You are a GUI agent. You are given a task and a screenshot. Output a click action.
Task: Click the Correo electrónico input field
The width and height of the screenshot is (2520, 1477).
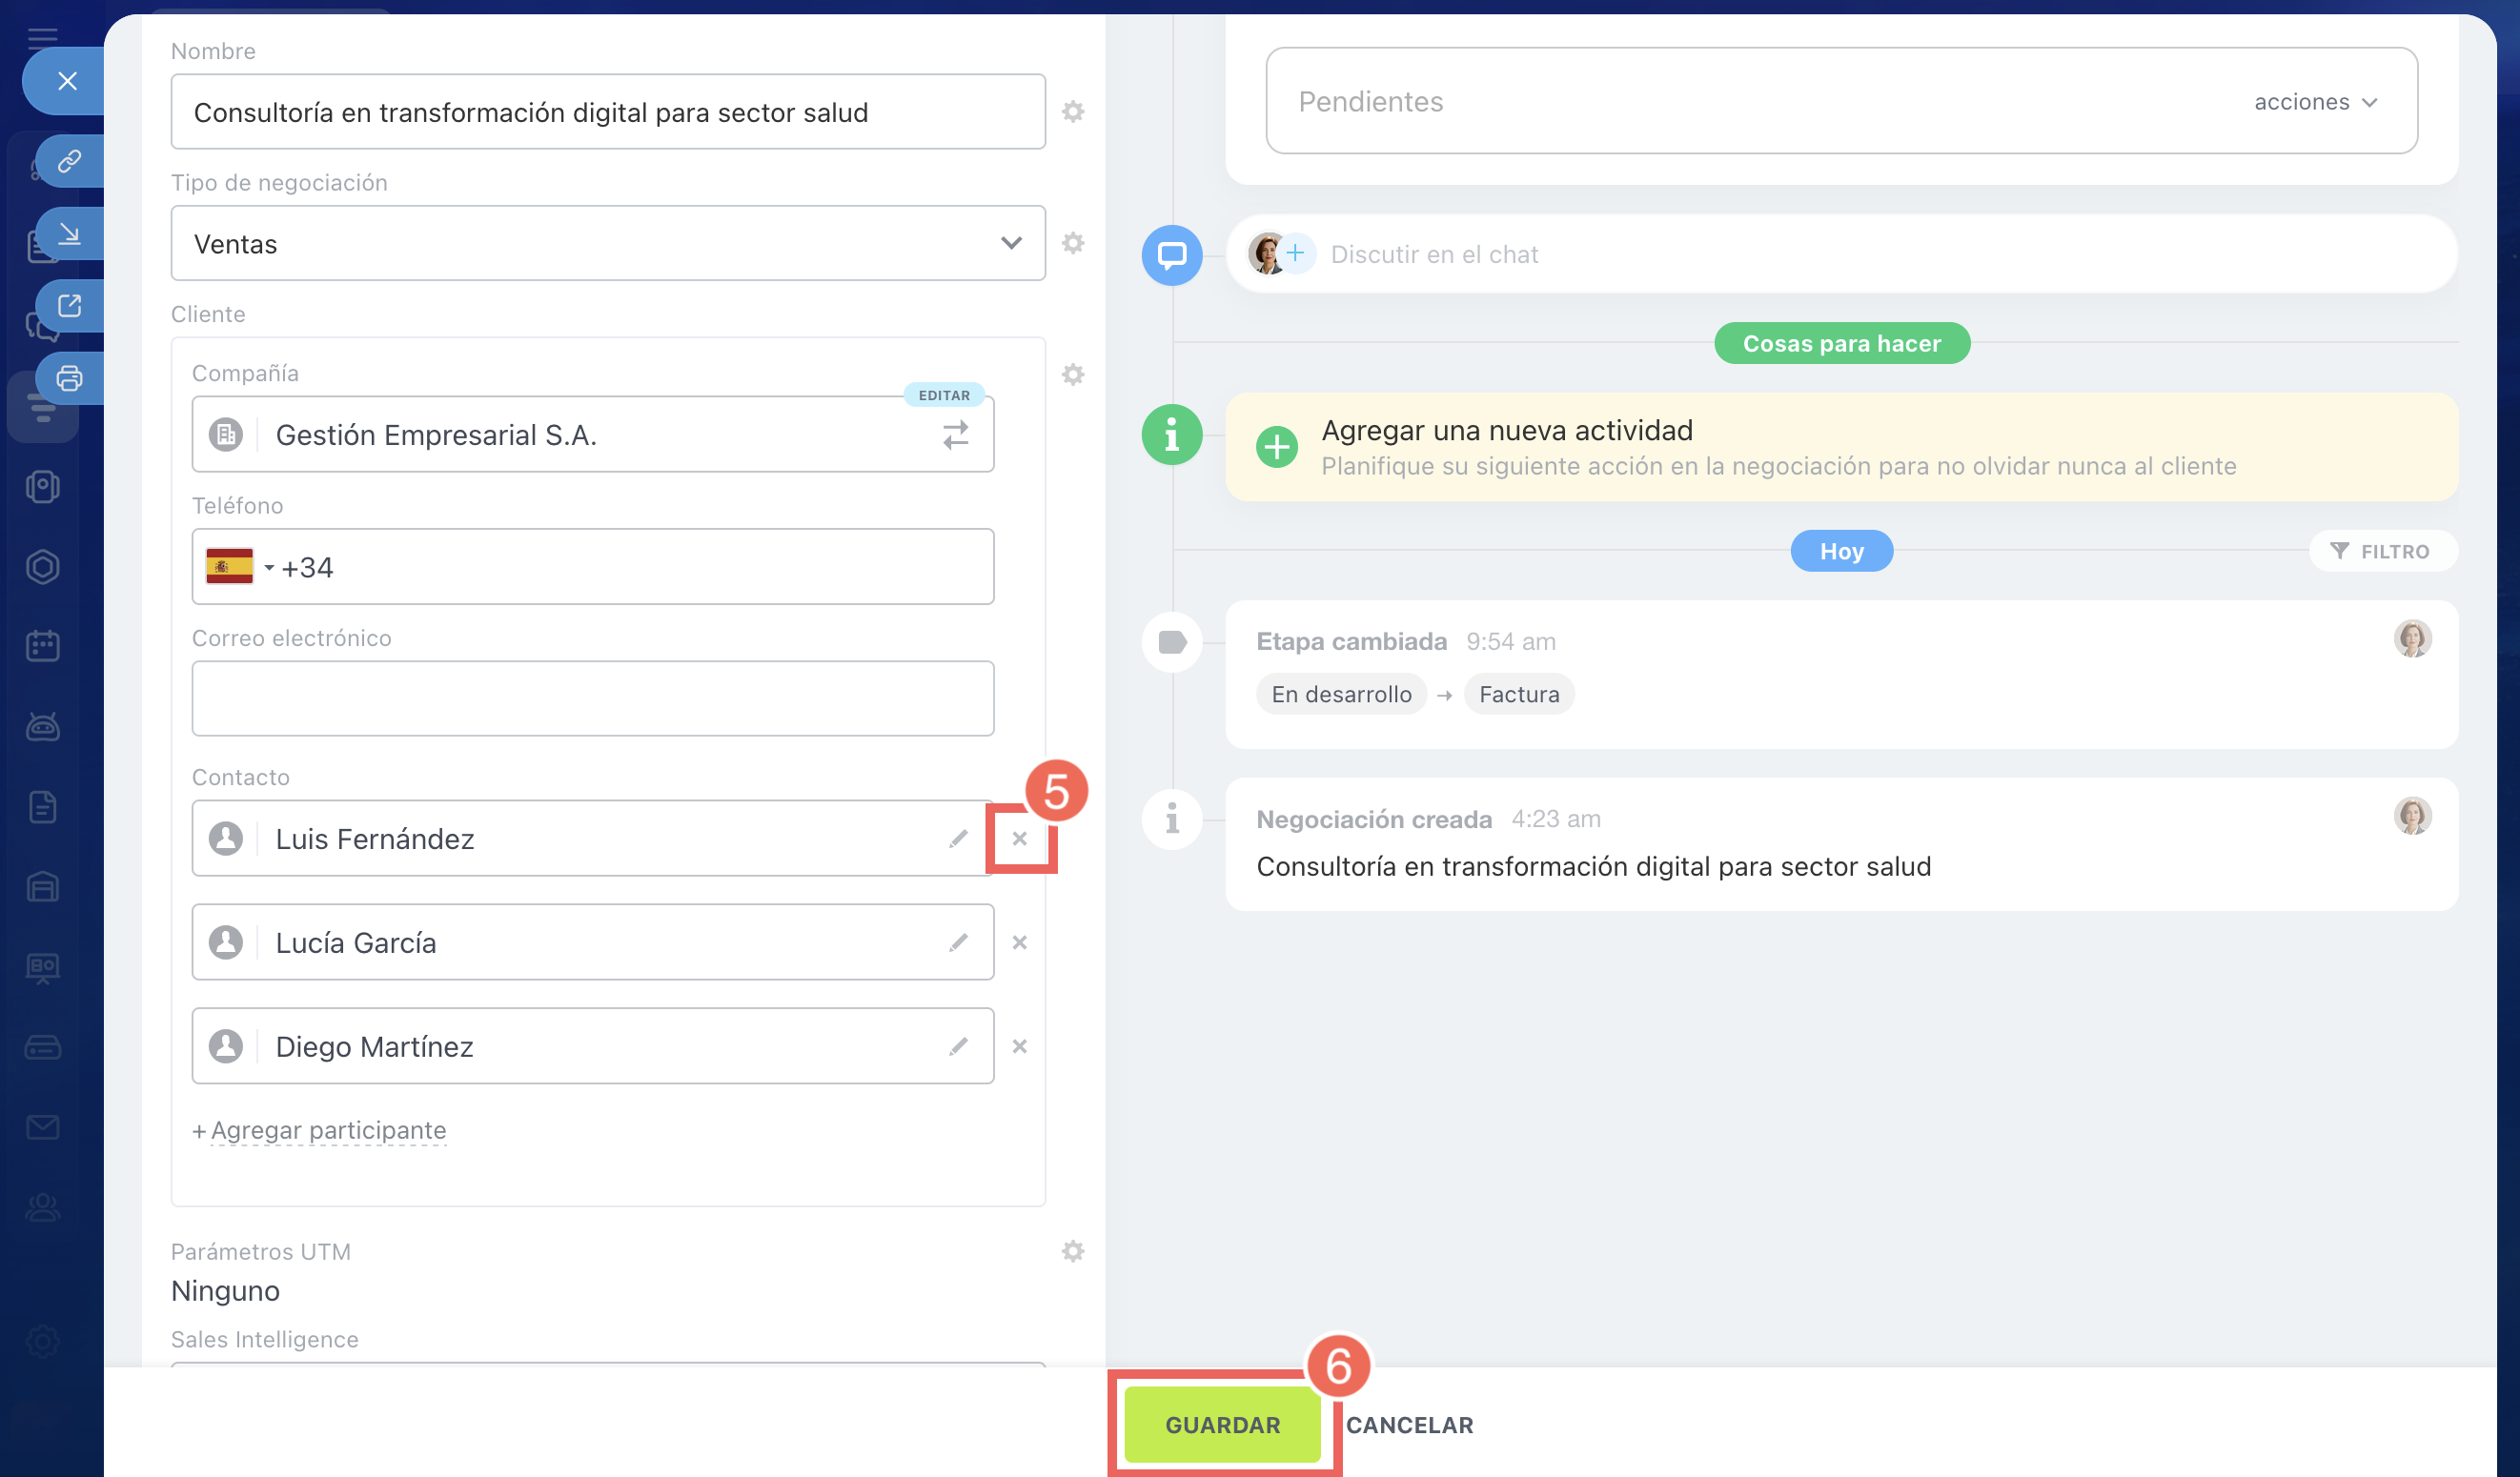coord(592,698)
